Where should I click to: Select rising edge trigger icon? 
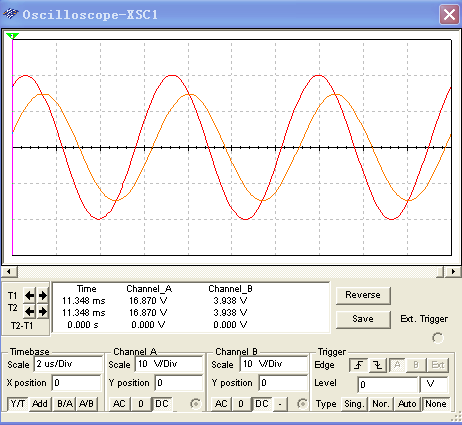[x=359, y=365]
